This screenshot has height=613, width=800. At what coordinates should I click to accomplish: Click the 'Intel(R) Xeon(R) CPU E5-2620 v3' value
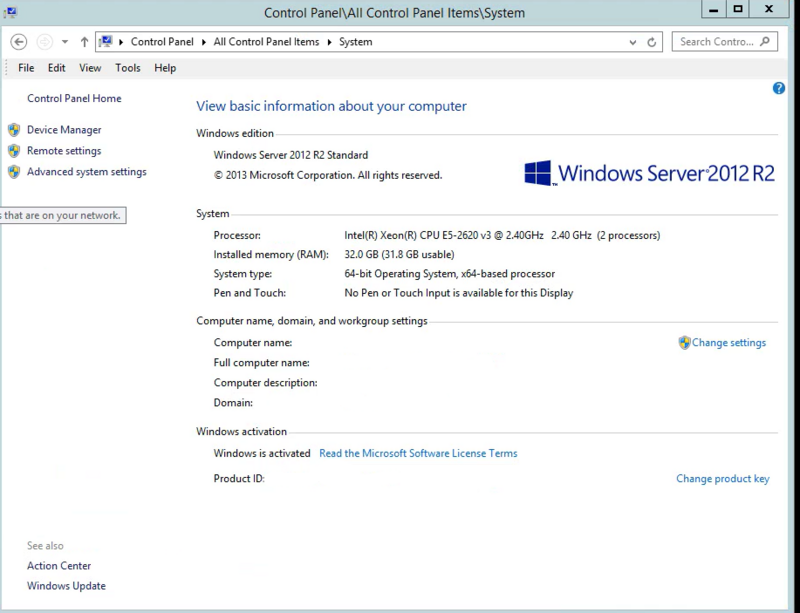(x=502, y=235)
